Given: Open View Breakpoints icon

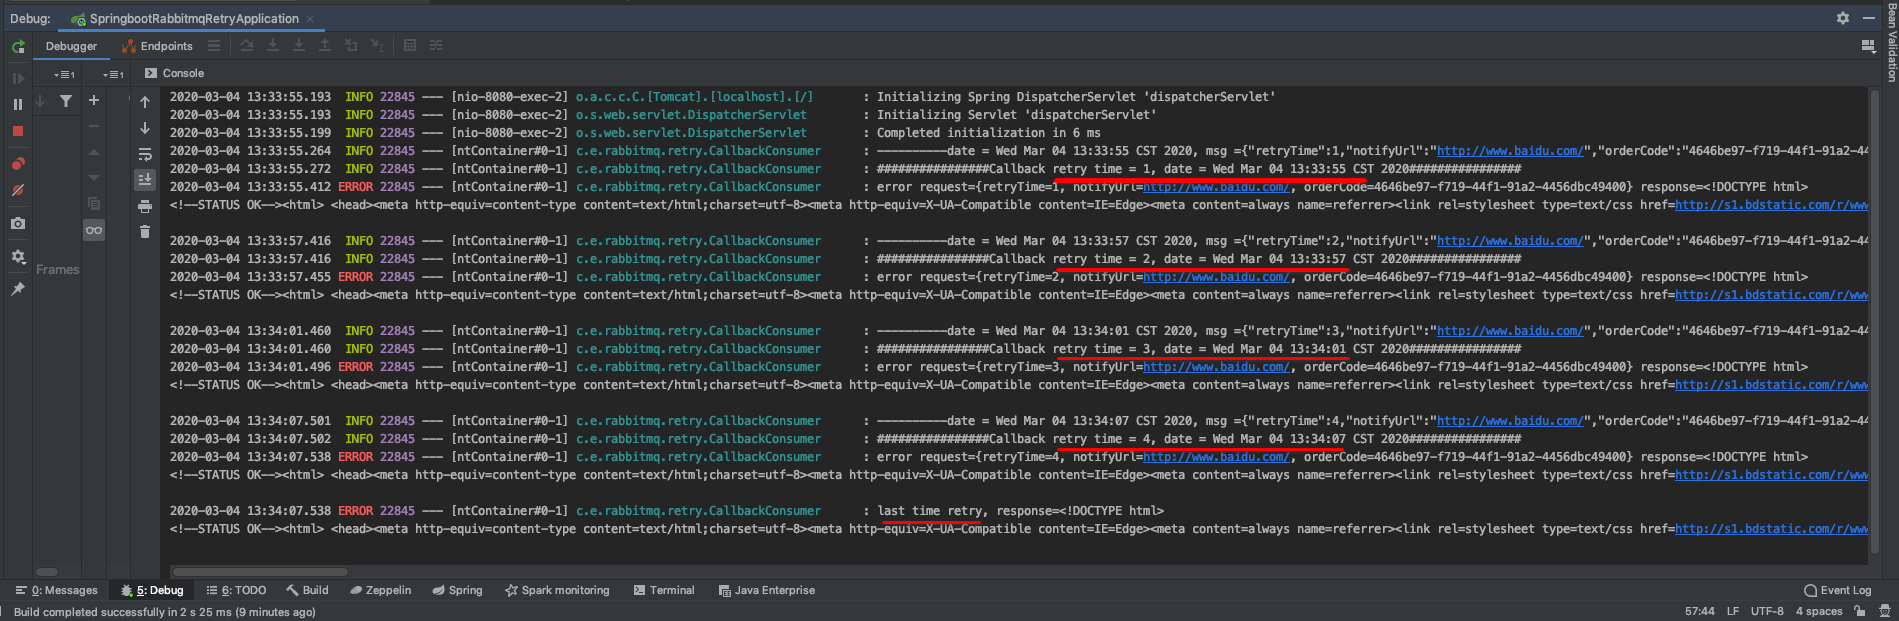Looking at the screenshot, I should pos(18,163).
